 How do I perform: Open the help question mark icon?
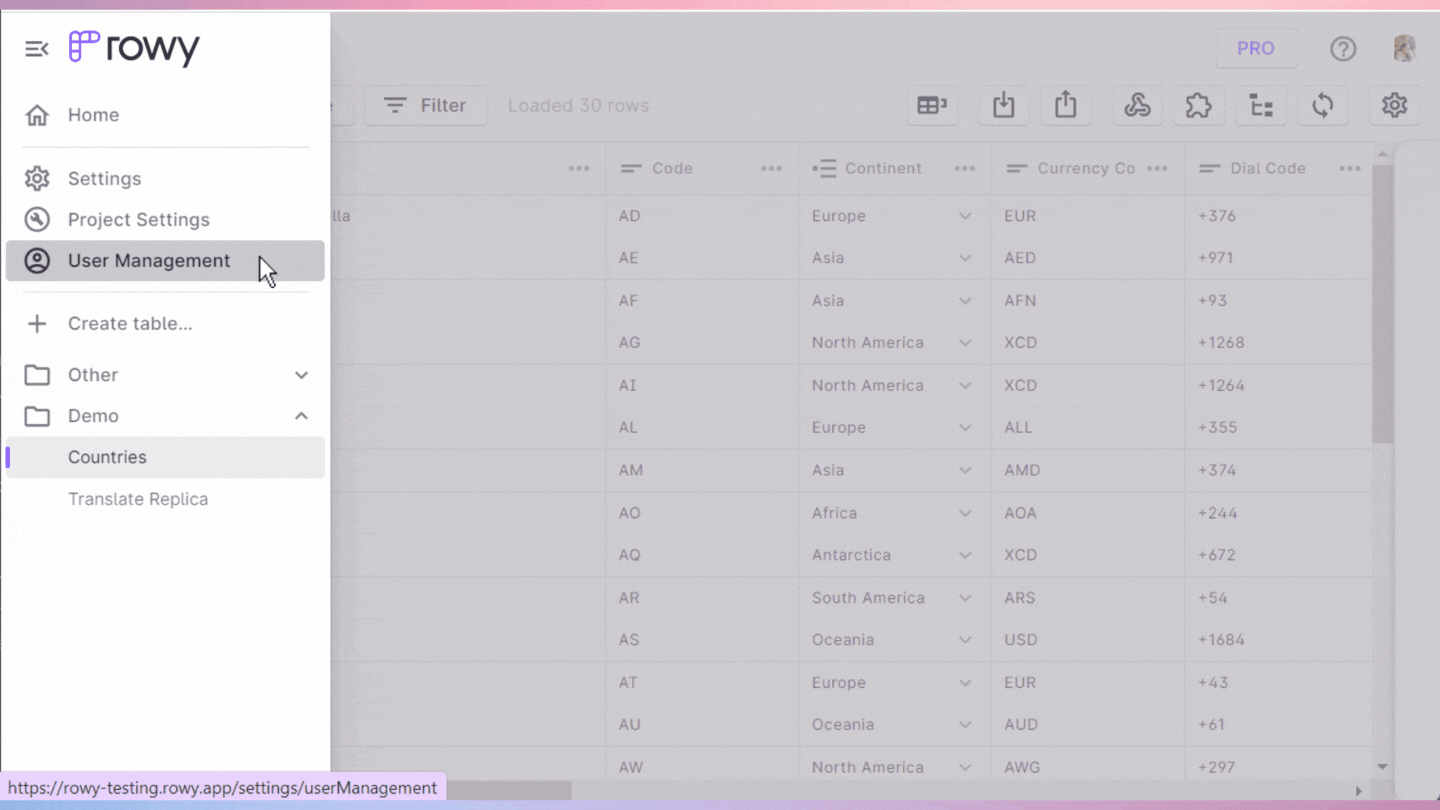1343,49
